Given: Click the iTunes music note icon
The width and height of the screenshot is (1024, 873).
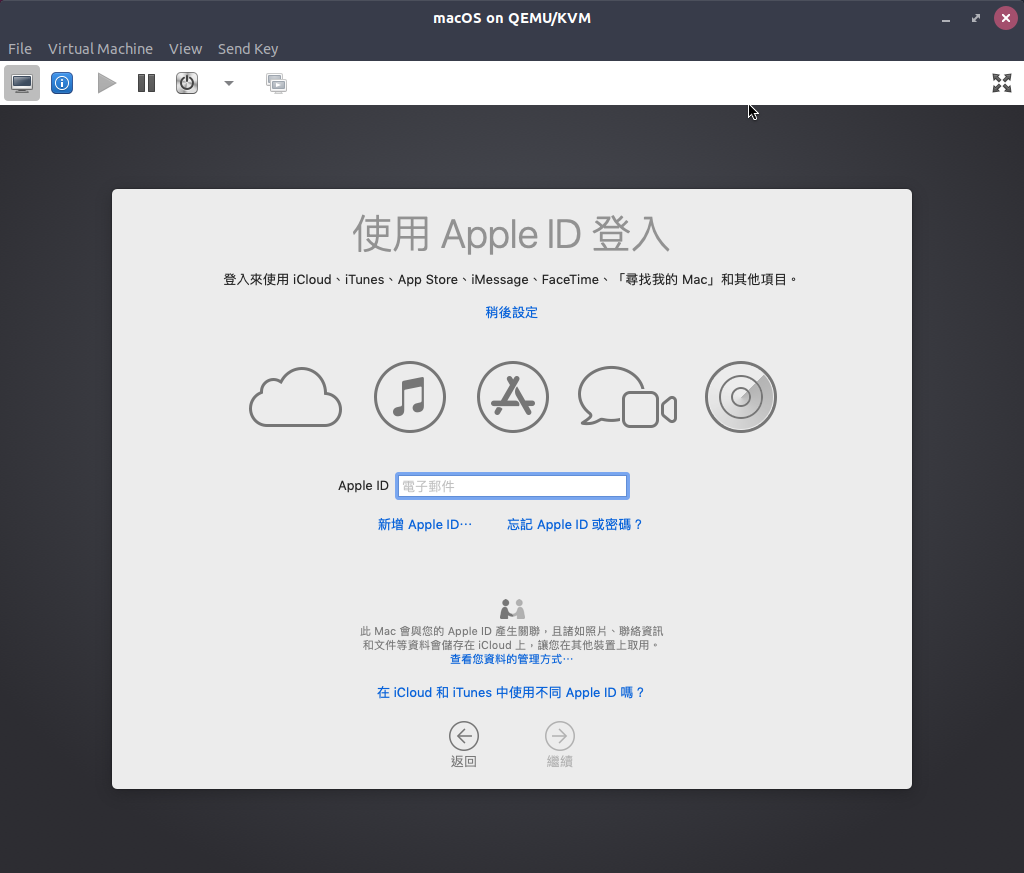Looking at the screenshot, I should coord(409,397).
